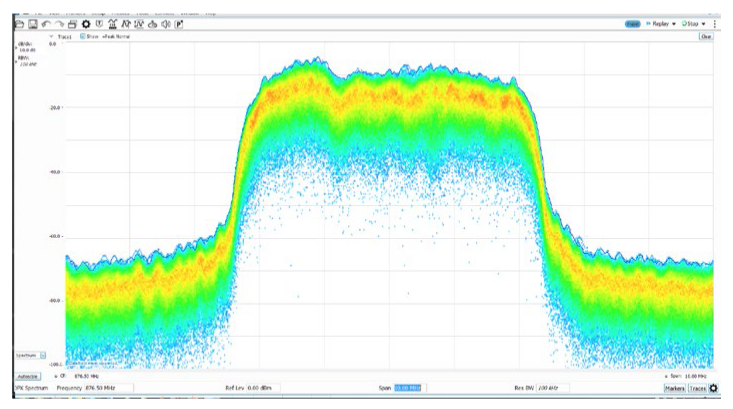Open settings gear at bottom right corner
Image resolution: width=733 pixels, height=409 pixels.
[714, 388]
